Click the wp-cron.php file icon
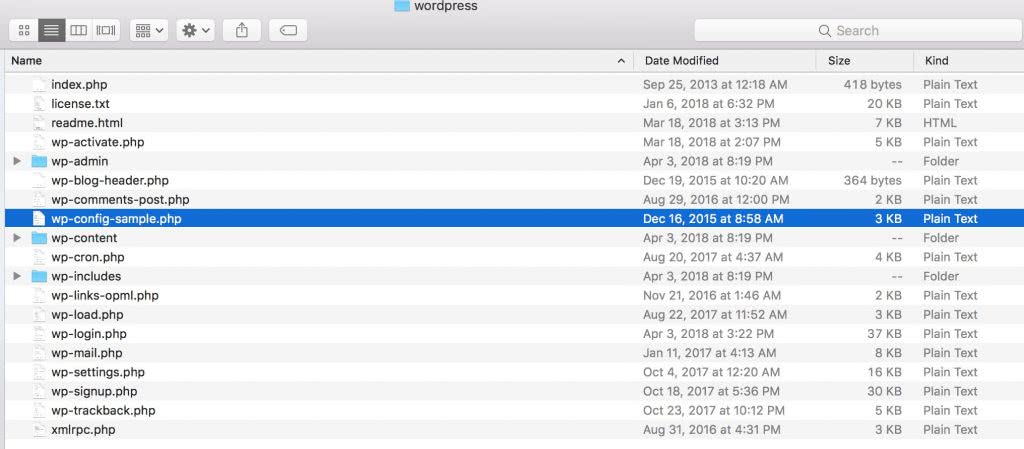 [39, 257]
